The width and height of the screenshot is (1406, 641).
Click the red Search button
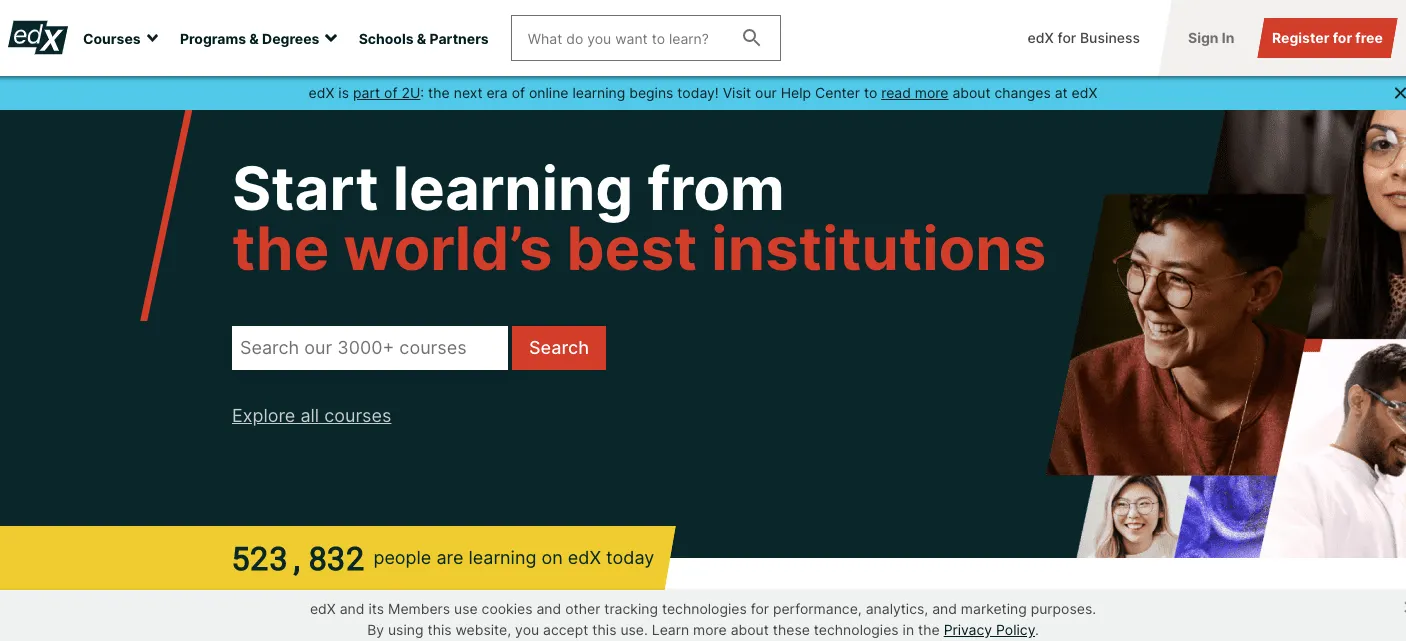point(558,348)
